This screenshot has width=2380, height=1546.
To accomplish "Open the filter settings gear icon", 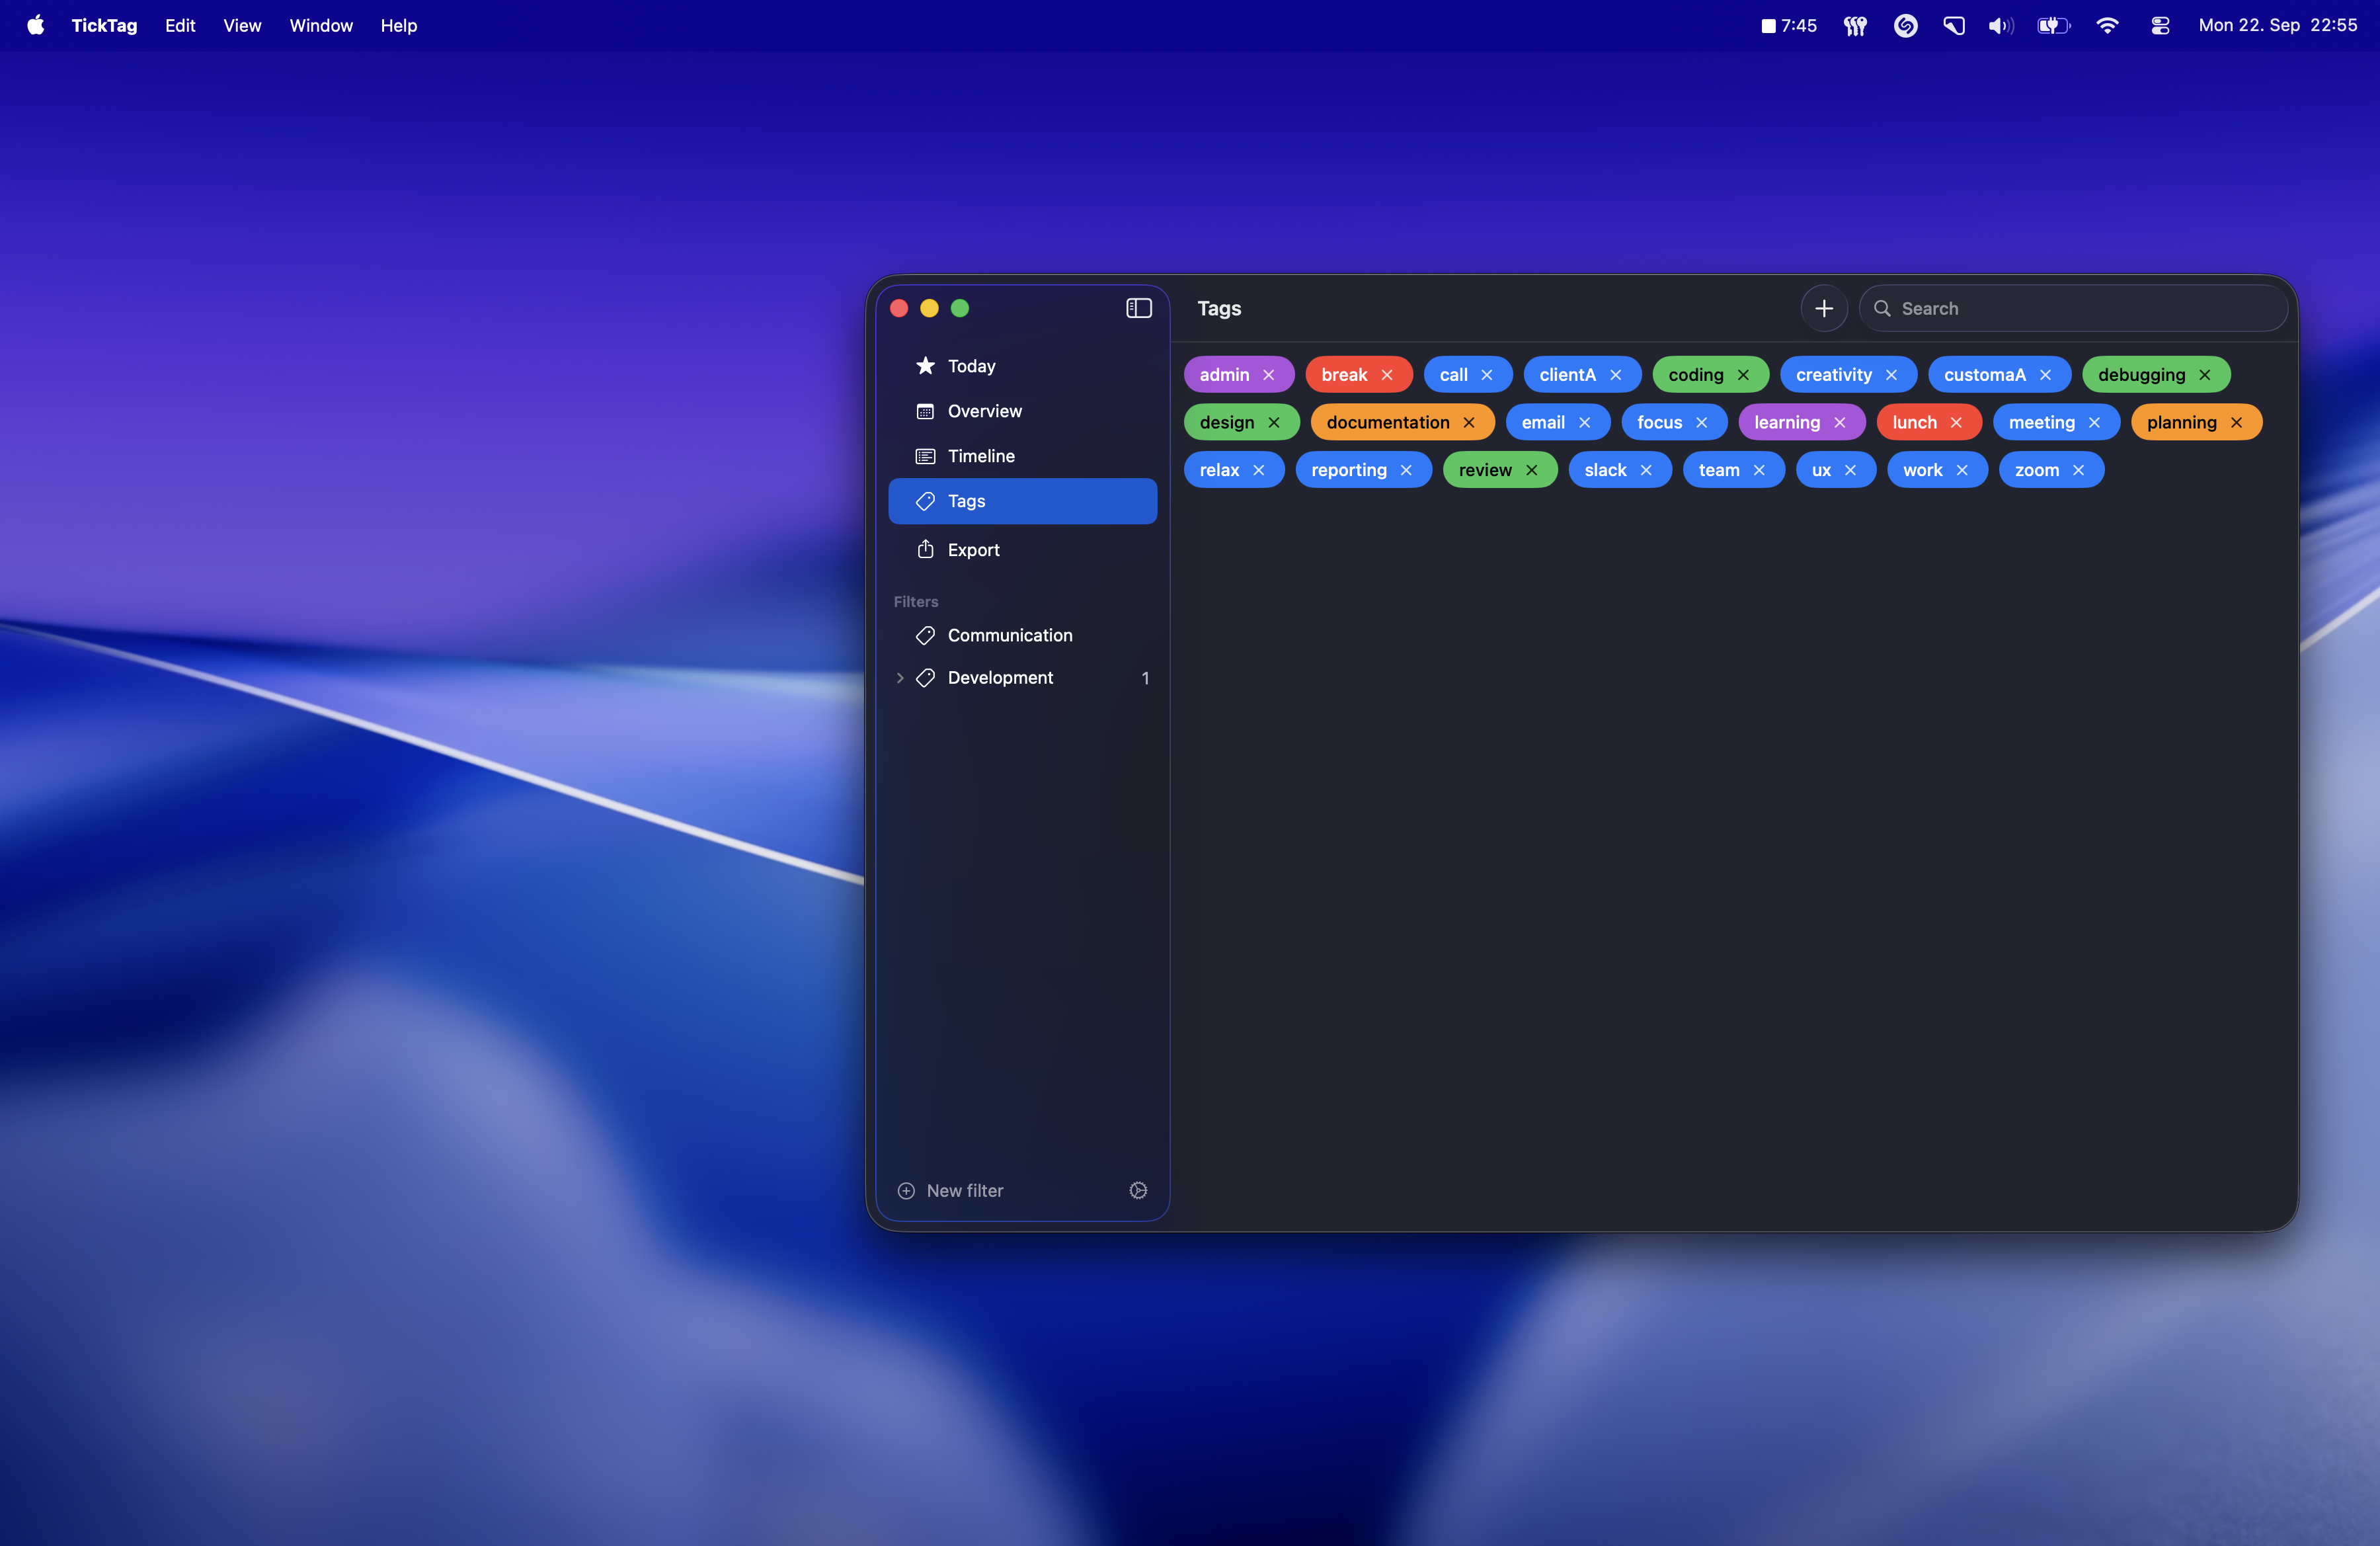I will click(x=1137, y=1190).
